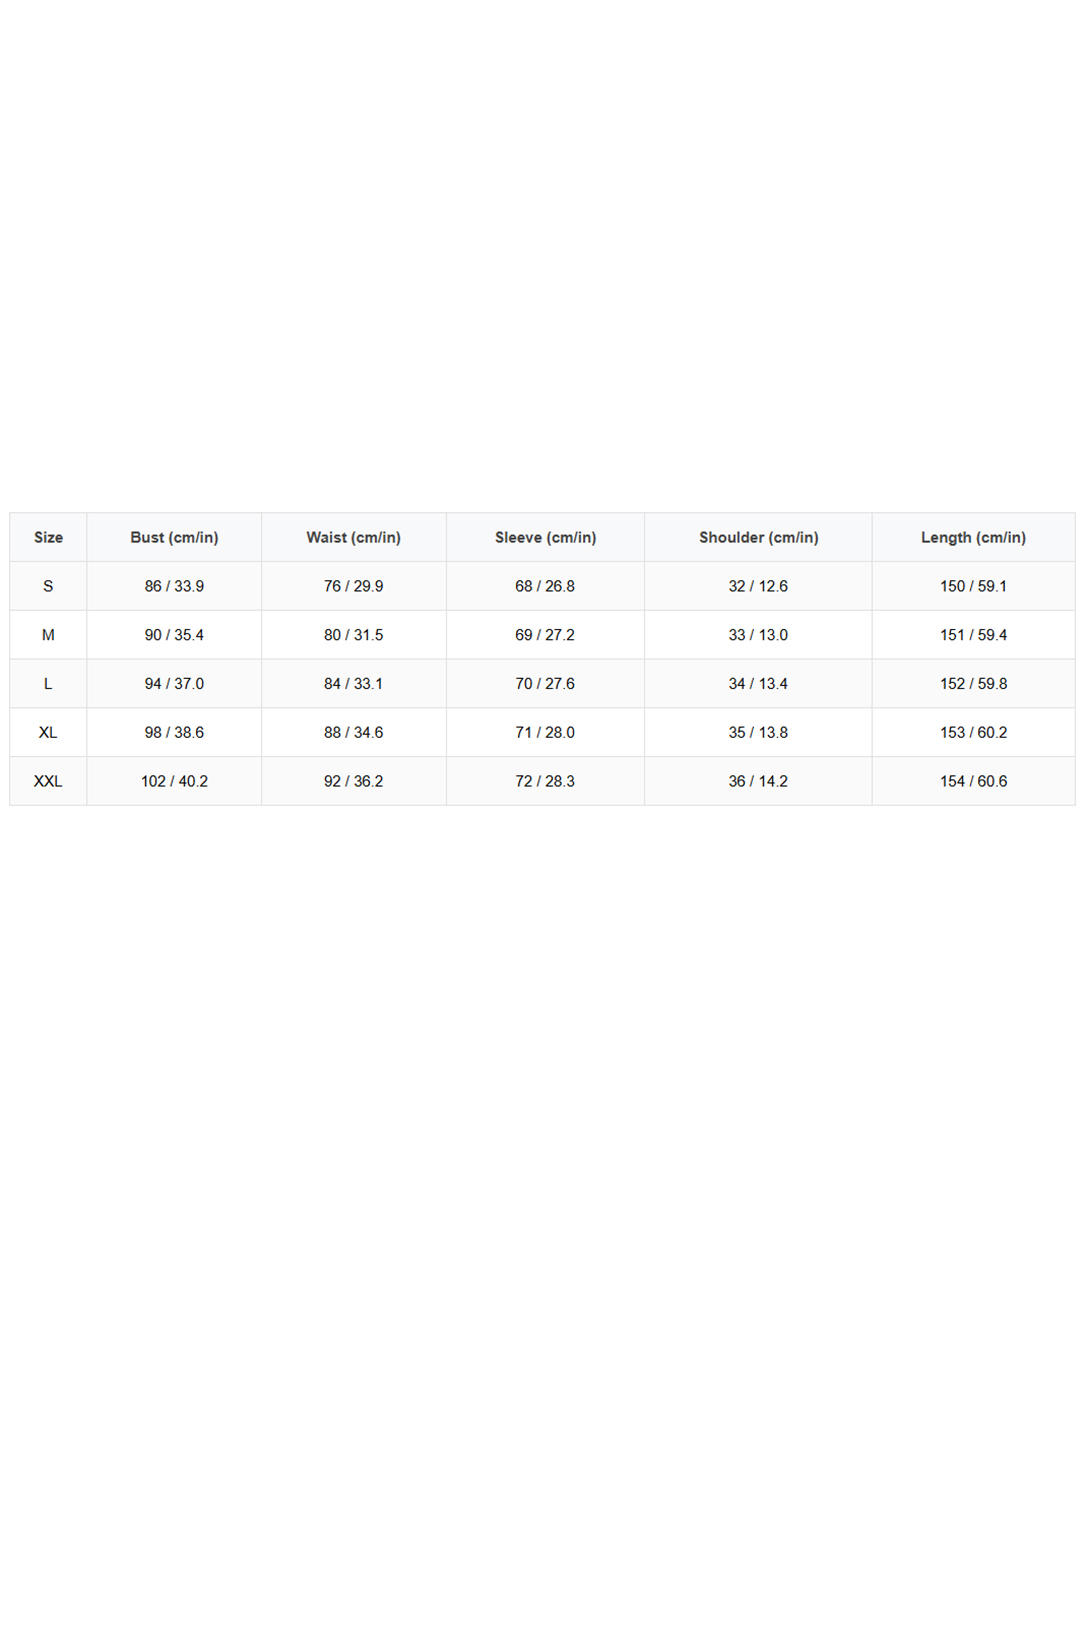
Task: Select the 'Waist (cm/in)' header
Action: point(353,537)
